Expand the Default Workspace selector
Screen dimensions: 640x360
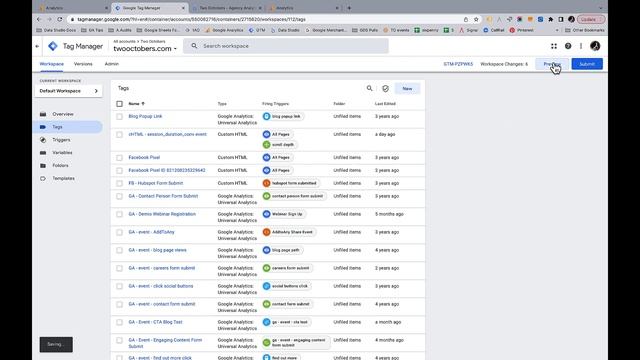coord(69,91)
